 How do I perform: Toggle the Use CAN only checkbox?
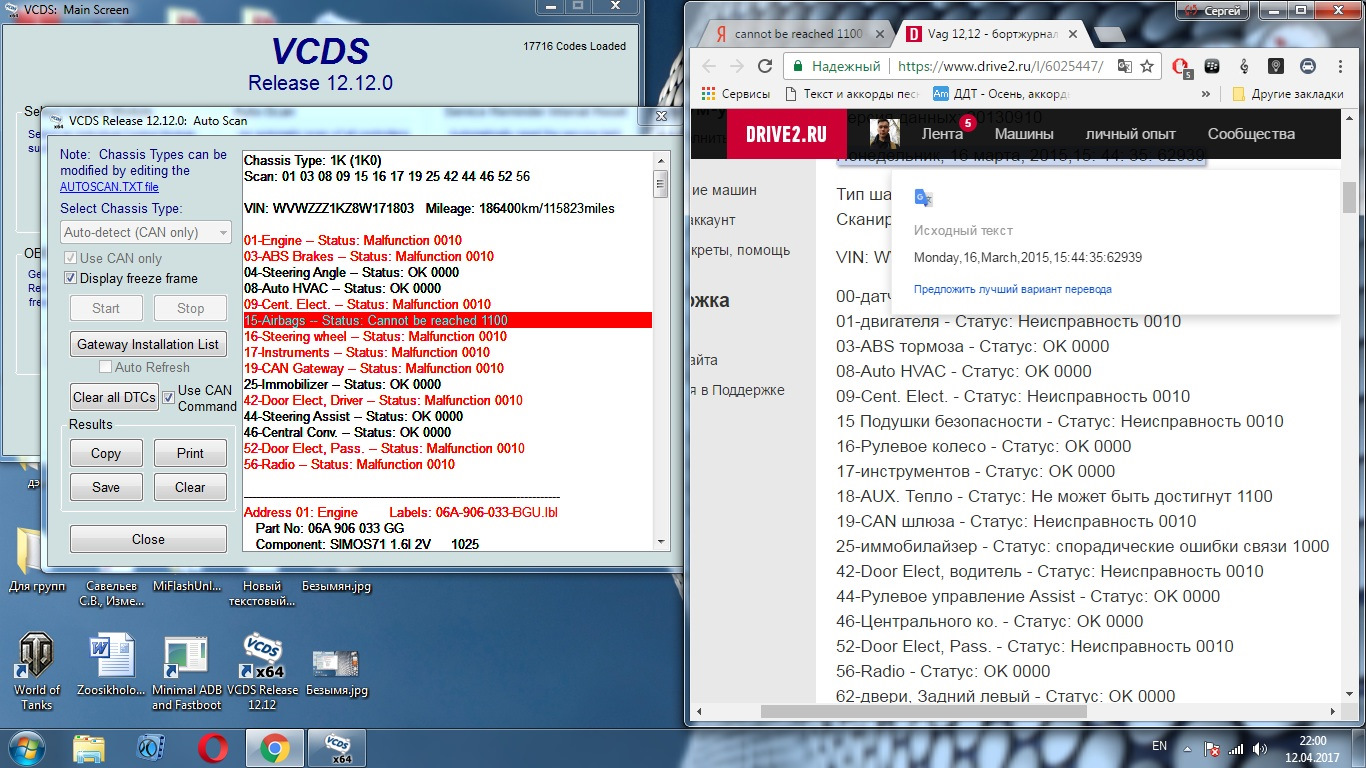71,258
